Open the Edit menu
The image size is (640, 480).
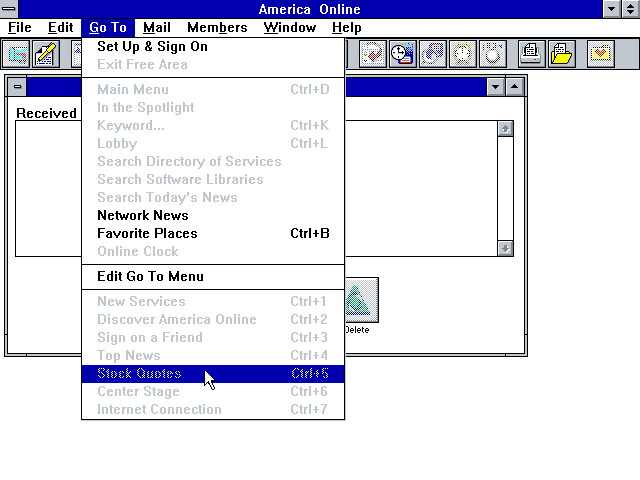click(60, 28)
